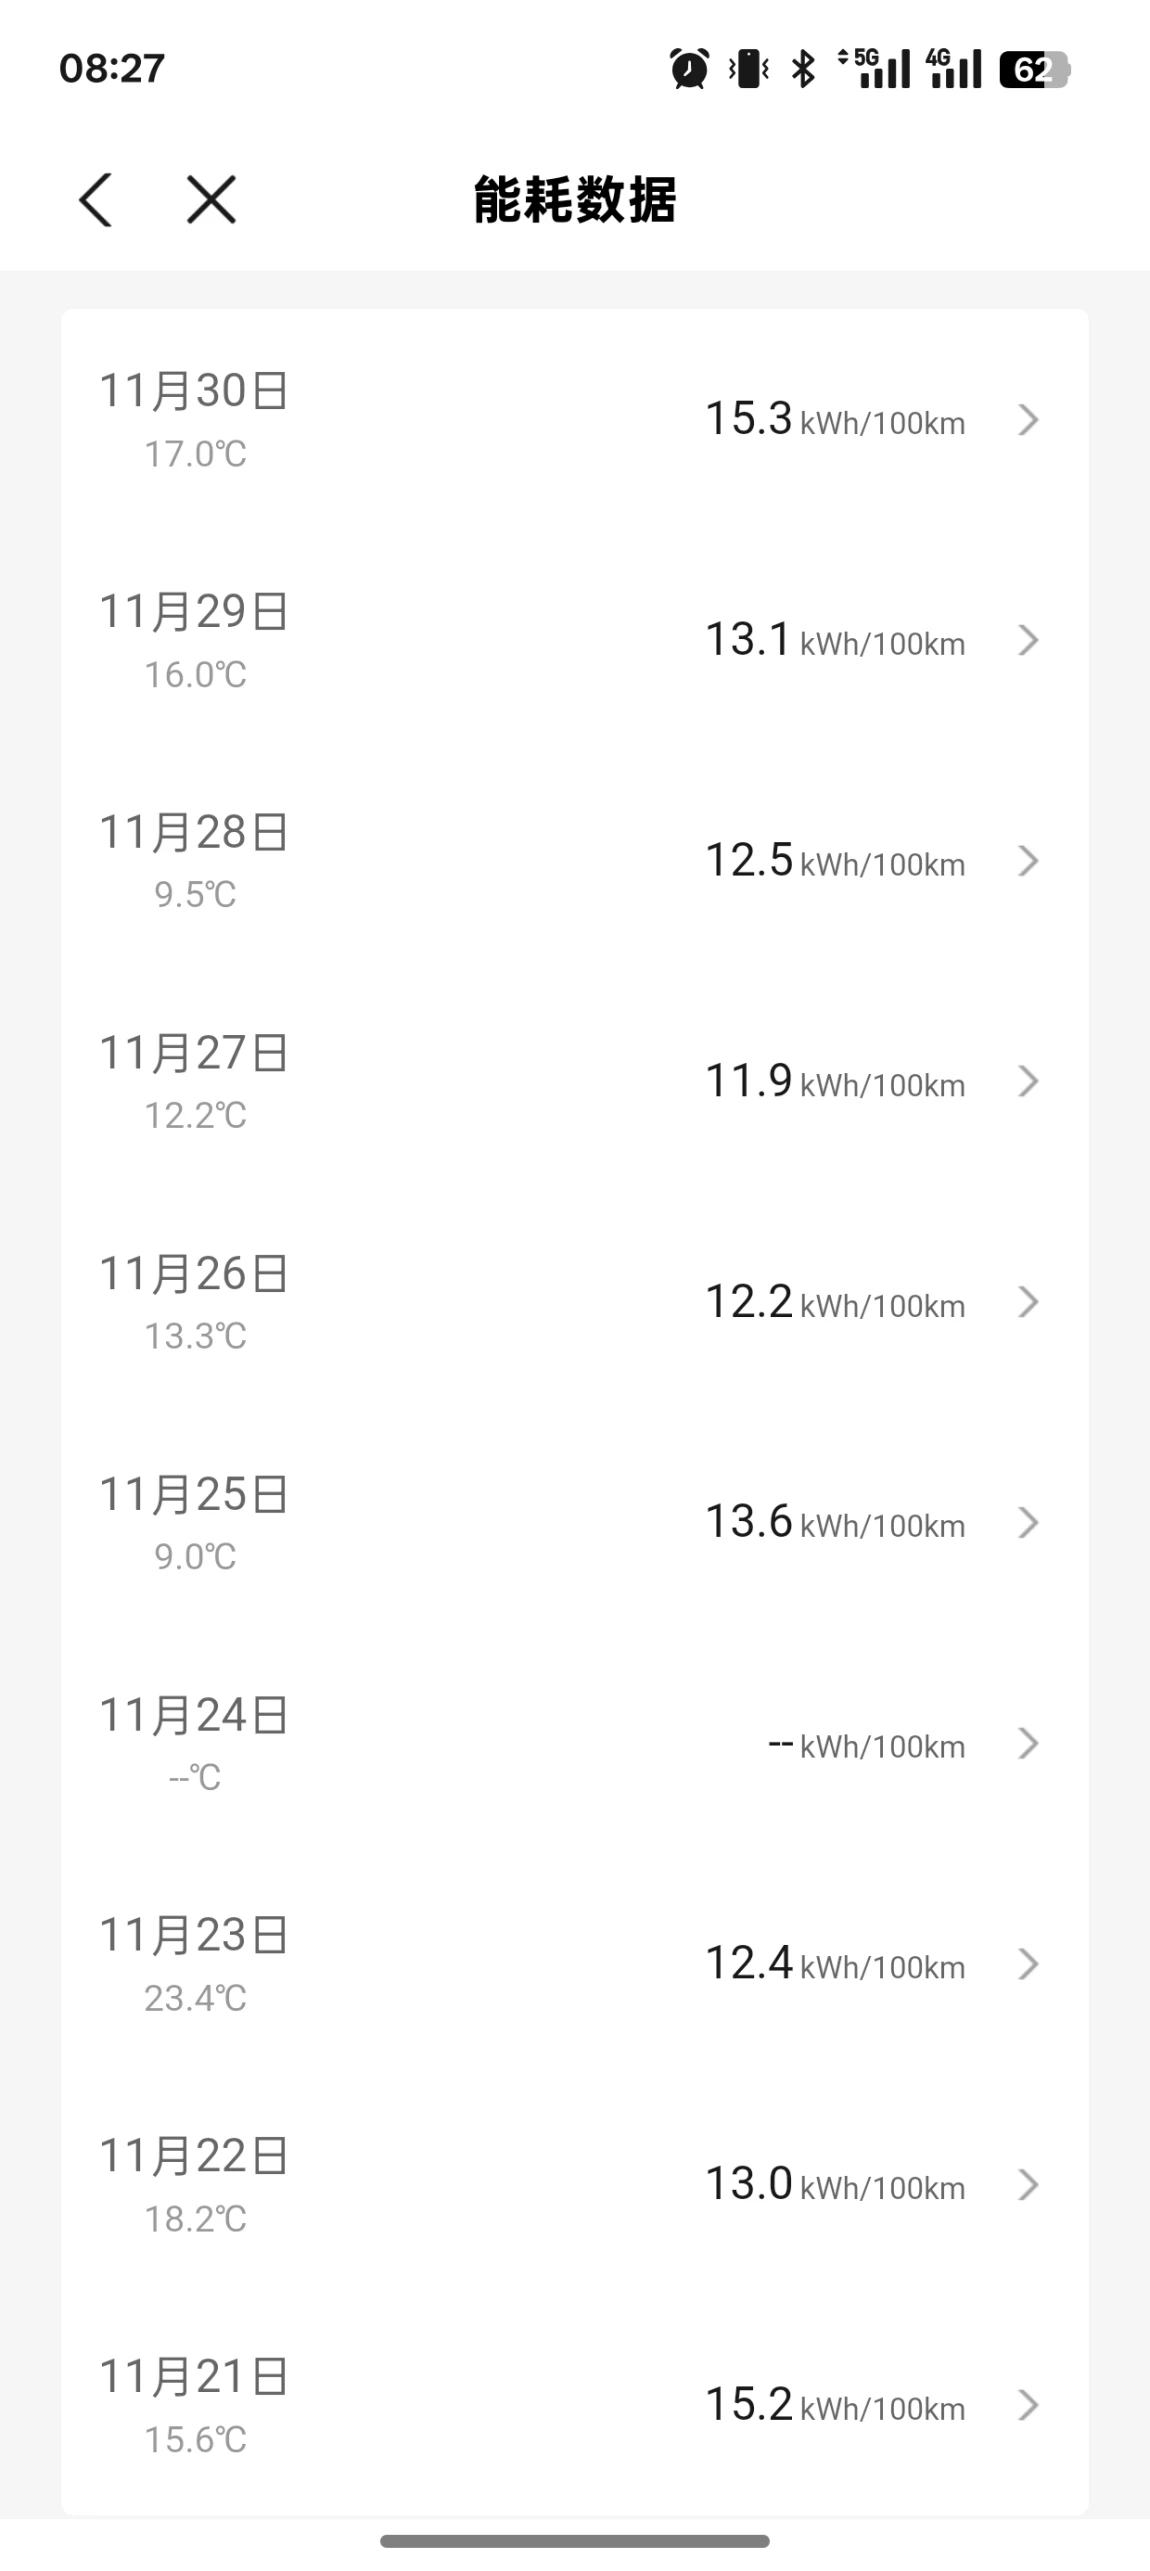The width and height of the screenshot is (1150, 2571).
Task: Tap the 4G signal strength icon
Action: [953, 69]
